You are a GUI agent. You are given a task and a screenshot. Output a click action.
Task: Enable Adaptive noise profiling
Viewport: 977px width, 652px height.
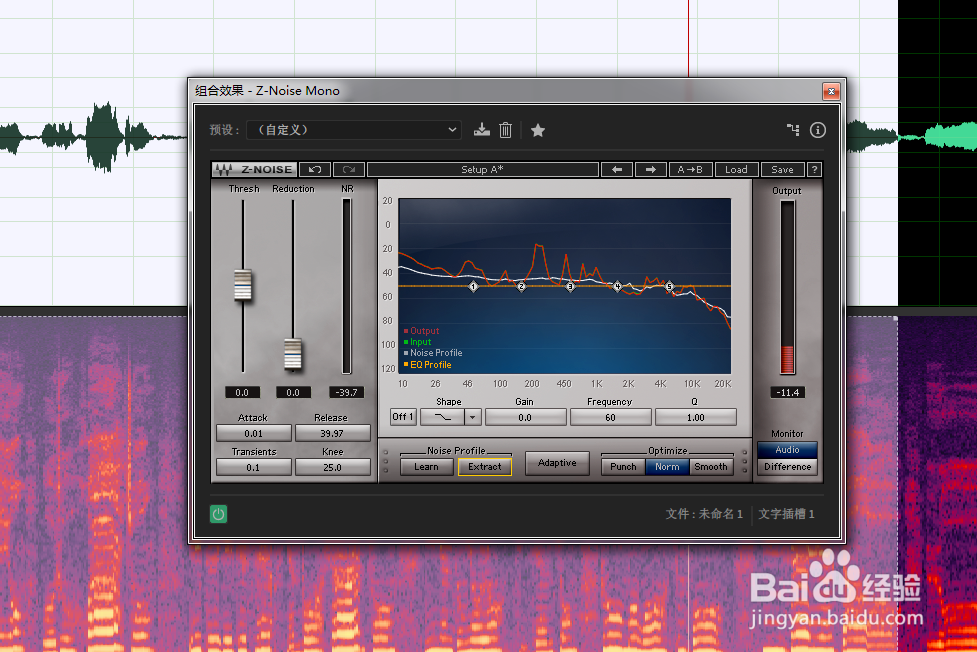pos(557,463)
